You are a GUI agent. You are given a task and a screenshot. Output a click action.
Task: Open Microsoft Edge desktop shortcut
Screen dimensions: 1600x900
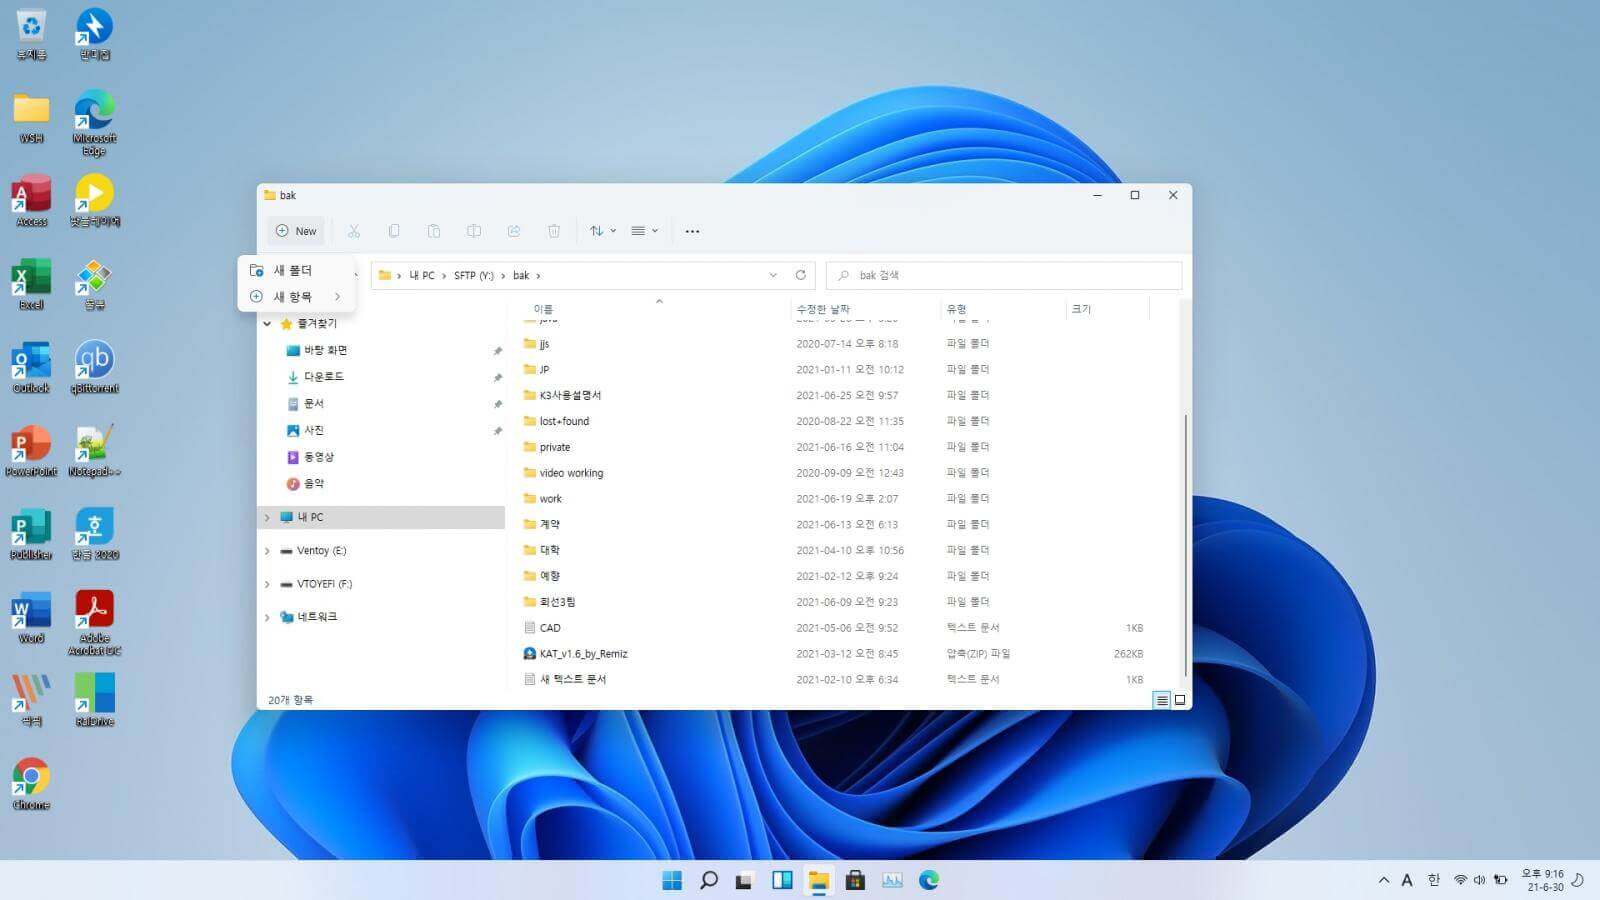(94, 123)
